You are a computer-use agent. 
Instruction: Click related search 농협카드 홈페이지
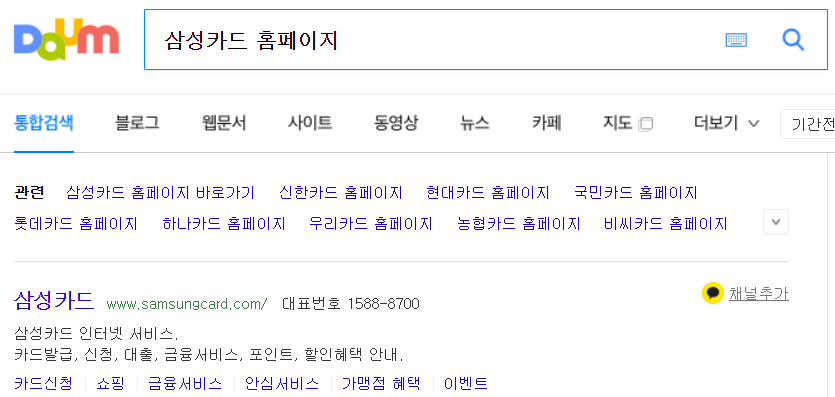click(519, 223)
